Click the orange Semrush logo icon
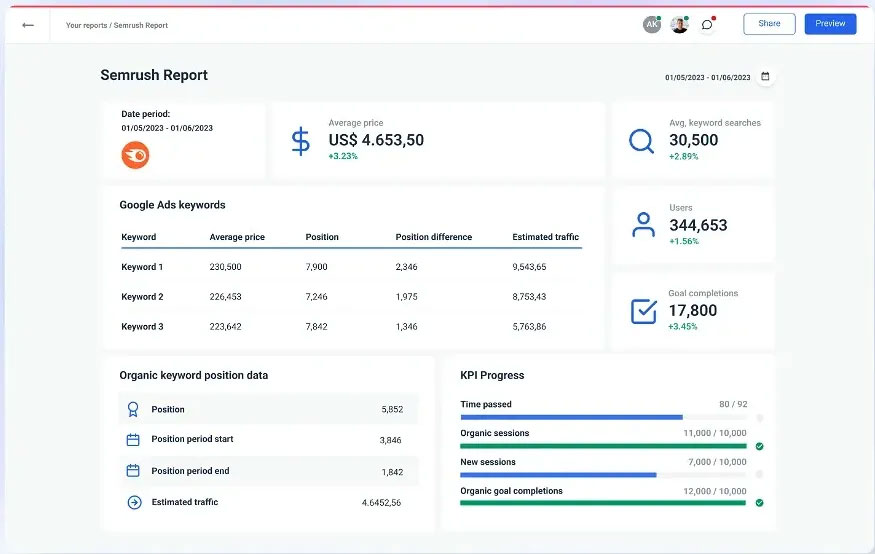 click(x=135, y=155)
